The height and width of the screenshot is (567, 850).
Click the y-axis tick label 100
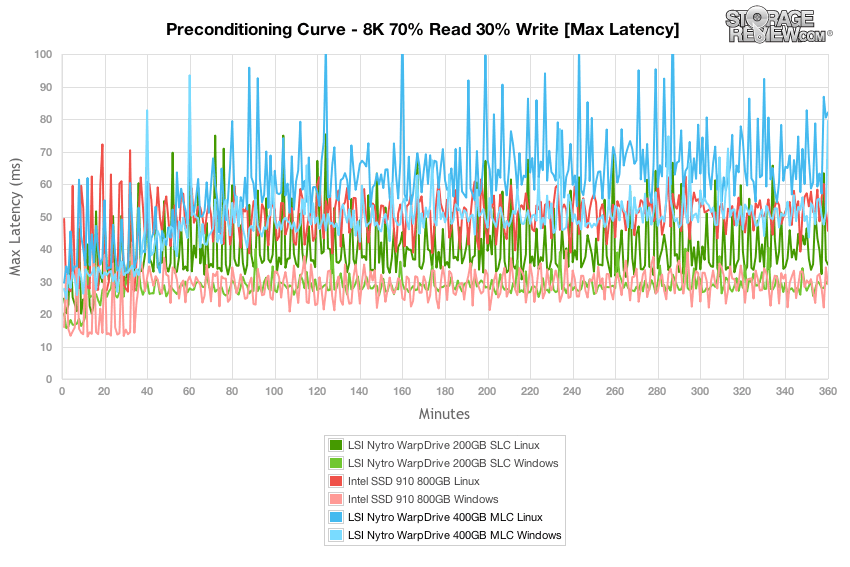(43, 54)
